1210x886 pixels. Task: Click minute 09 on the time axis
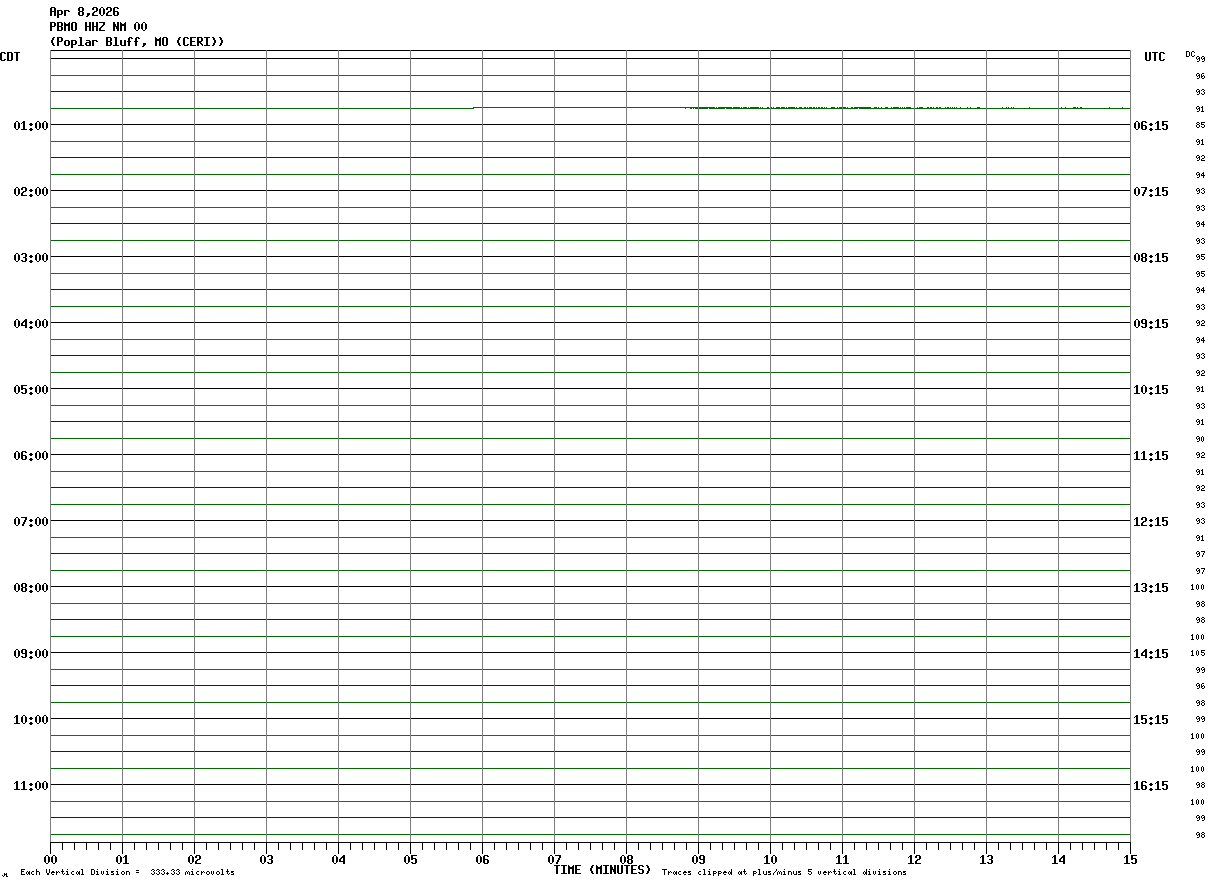(x=699, y=859)
